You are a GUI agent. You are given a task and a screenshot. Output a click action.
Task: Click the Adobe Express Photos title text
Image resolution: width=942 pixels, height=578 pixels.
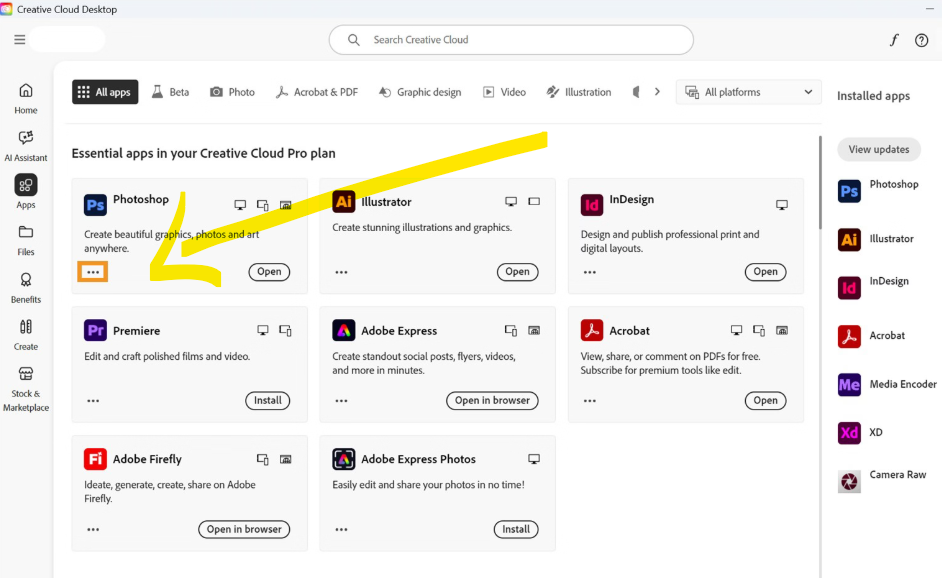point(418,459)
